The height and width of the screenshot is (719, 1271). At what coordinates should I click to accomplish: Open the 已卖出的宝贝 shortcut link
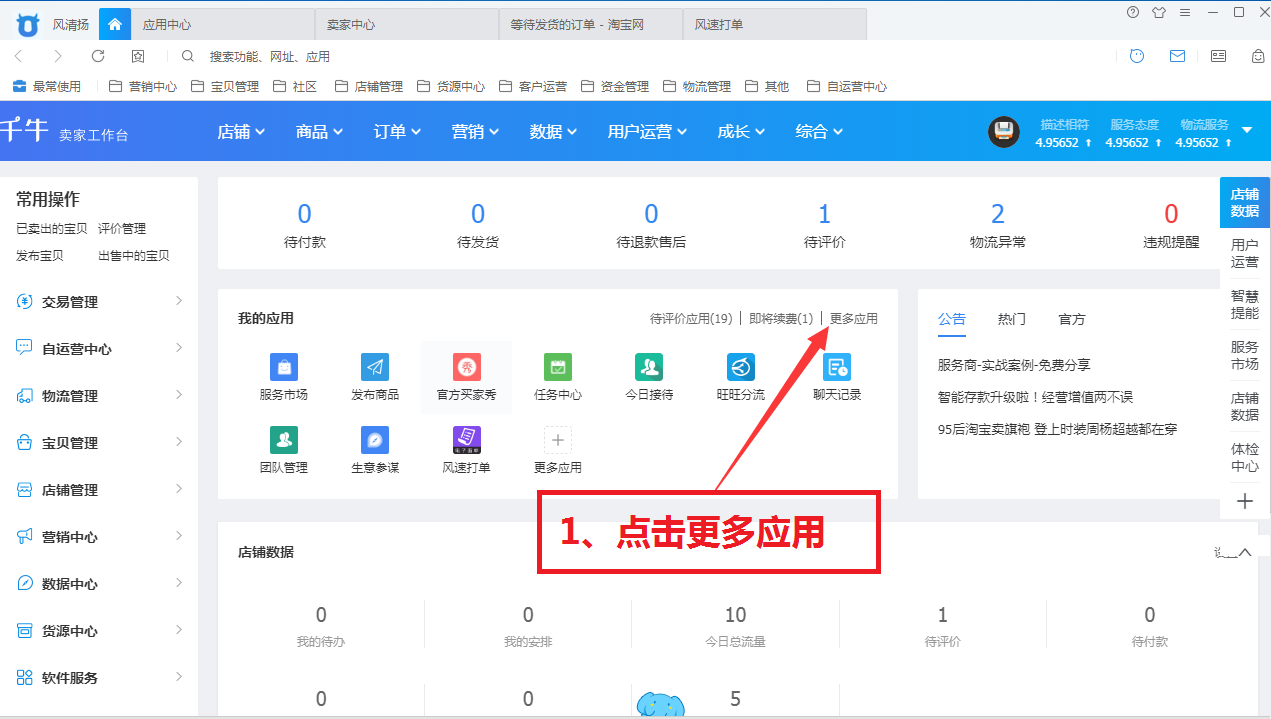51,229
